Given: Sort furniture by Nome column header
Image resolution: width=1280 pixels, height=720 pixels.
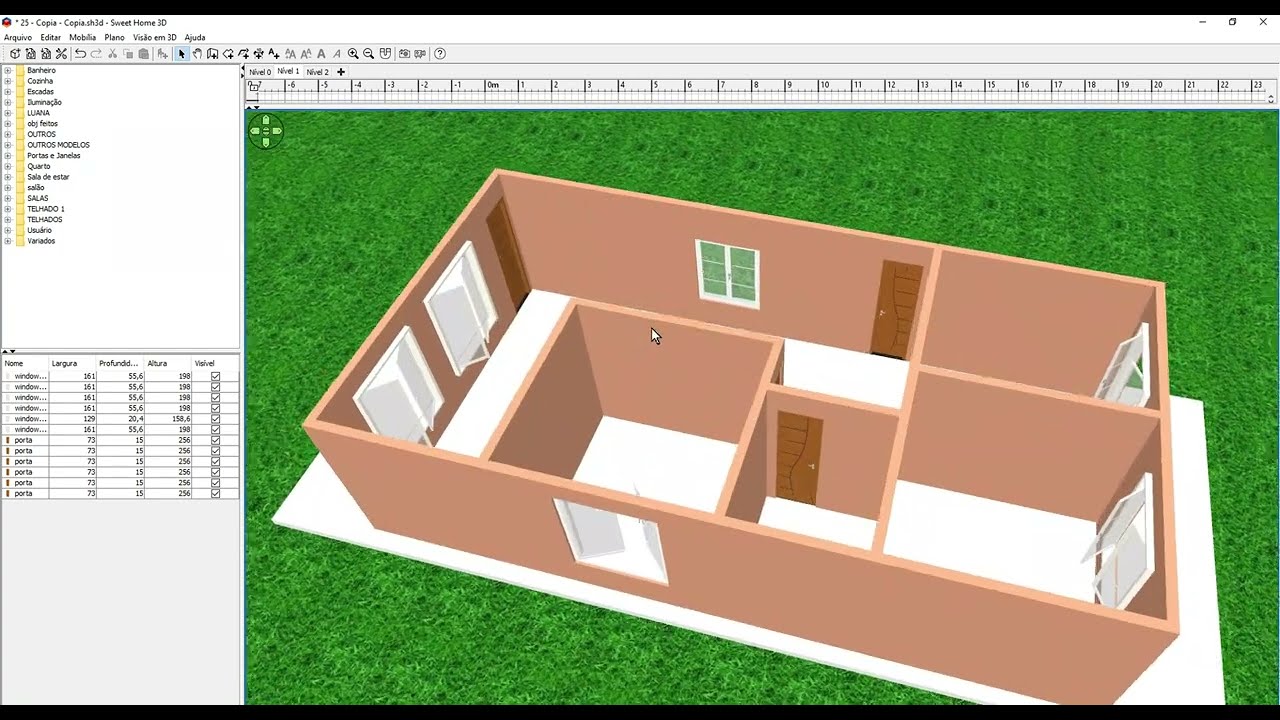Looking at the screenshot, I should pyautogui.click(x=25, y=363).
